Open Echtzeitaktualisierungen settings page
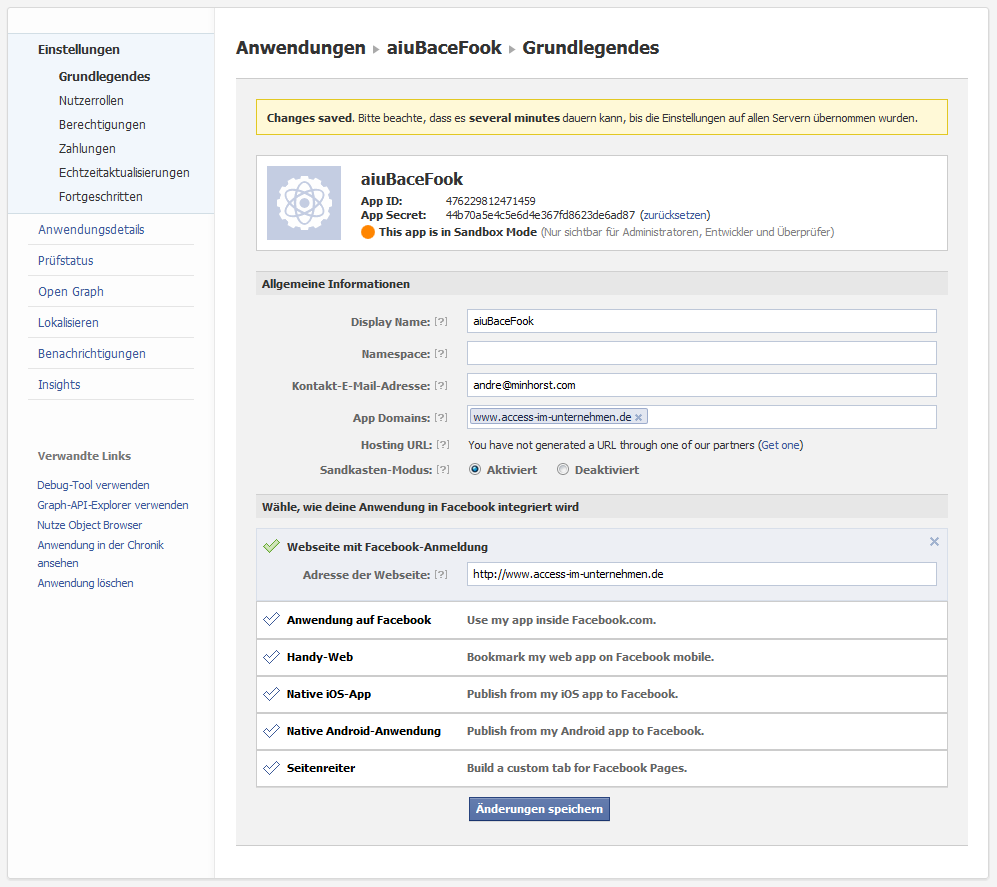This screenshot has width=997, height=887. coord(124,173)
